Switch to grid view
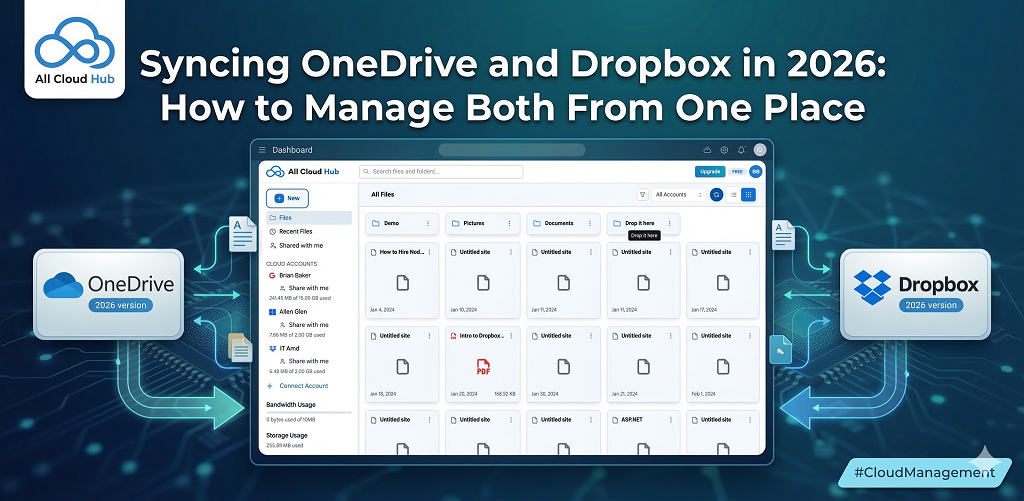Image resolution: width=1024 pixels, height=501 pixels. [748, 195]
